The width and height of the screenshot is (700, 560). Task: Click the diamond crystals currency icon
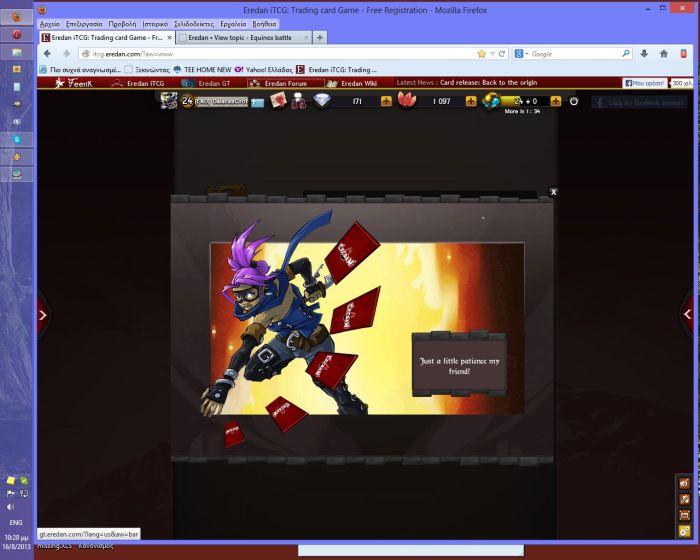click(322, 101)
